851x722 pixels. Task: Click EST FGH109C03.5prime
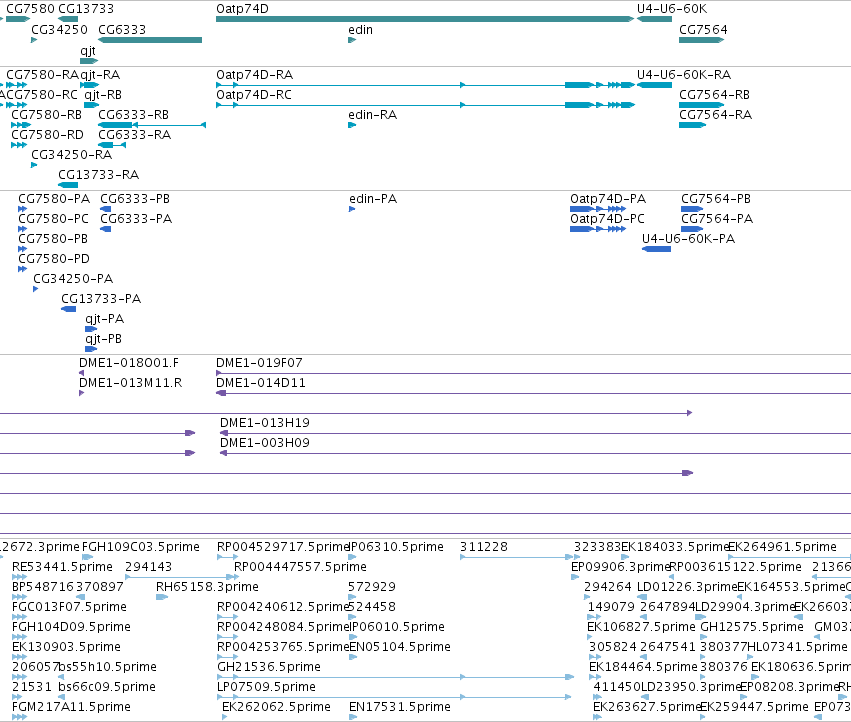pyautogui.click(x=87, y=557)
